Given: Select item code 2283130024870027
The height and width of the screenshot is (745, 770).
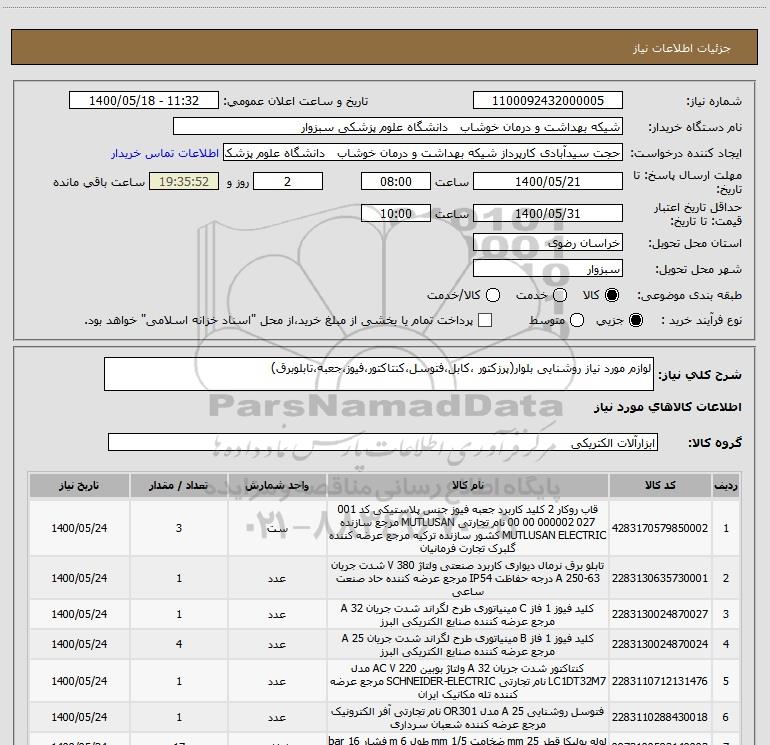Looking at the screenshot, I should click(x=660, y=614).
